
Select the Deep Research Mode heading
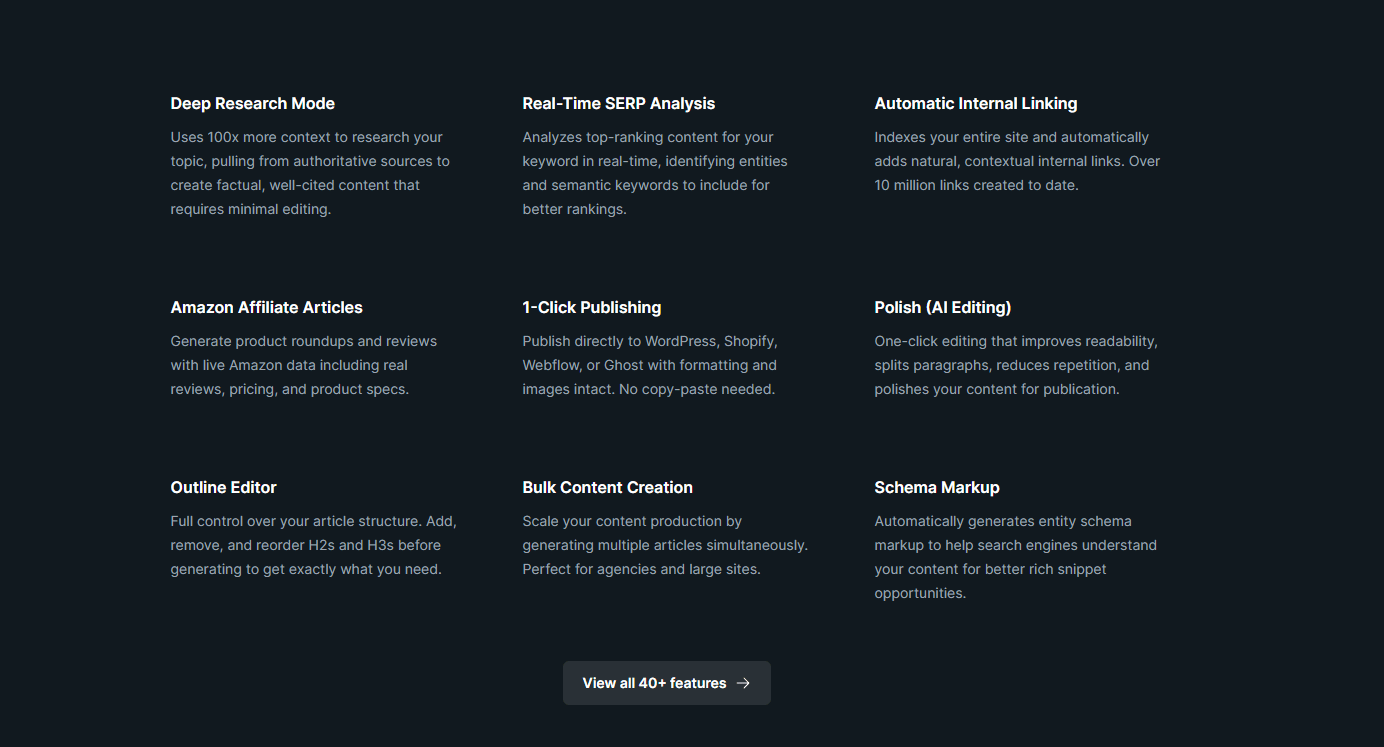click(x=253, y=104)
